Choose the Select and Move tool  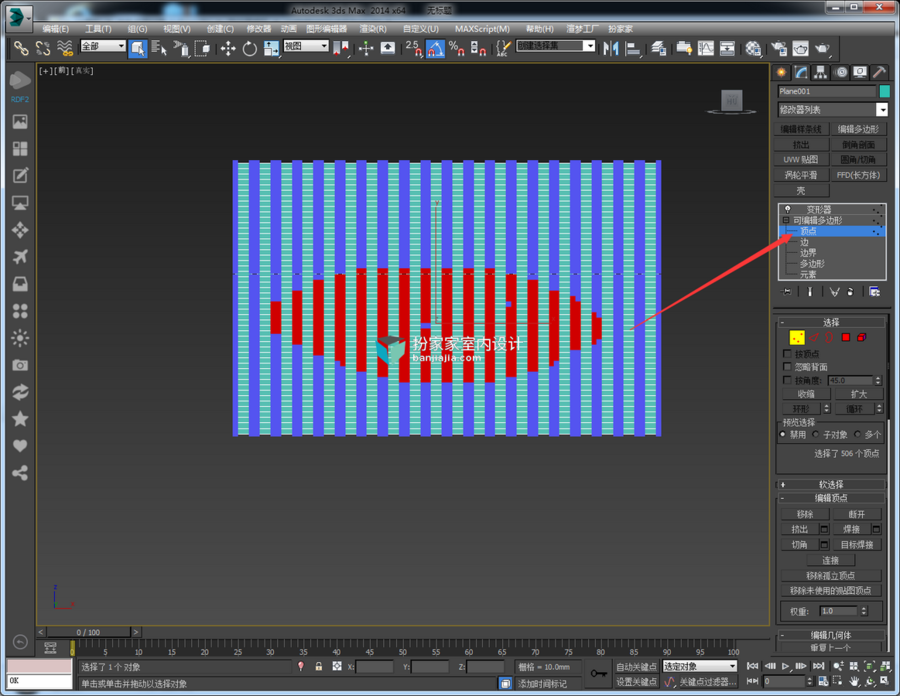(x=228, y=49)
